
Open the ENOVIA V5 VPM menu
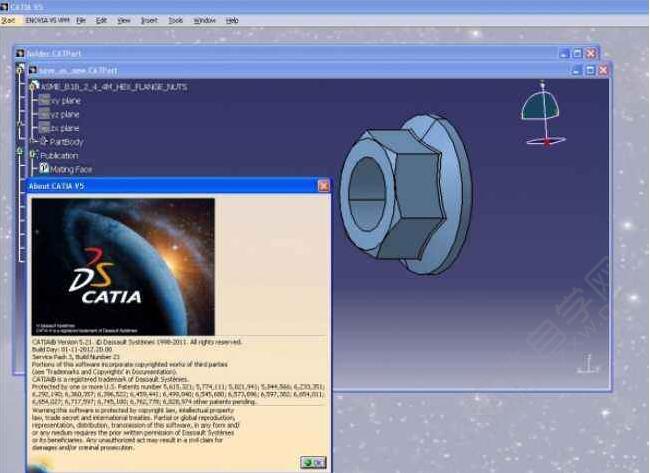pyautogui.click(x=47, y=20)
